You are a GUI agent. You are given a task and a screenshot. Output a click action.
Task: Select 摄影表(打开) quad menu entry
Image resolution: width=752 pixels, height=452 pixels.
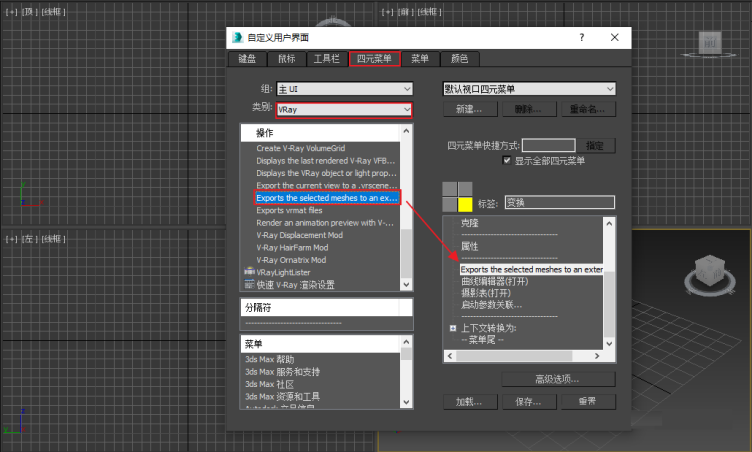click(x=486, y=293)
